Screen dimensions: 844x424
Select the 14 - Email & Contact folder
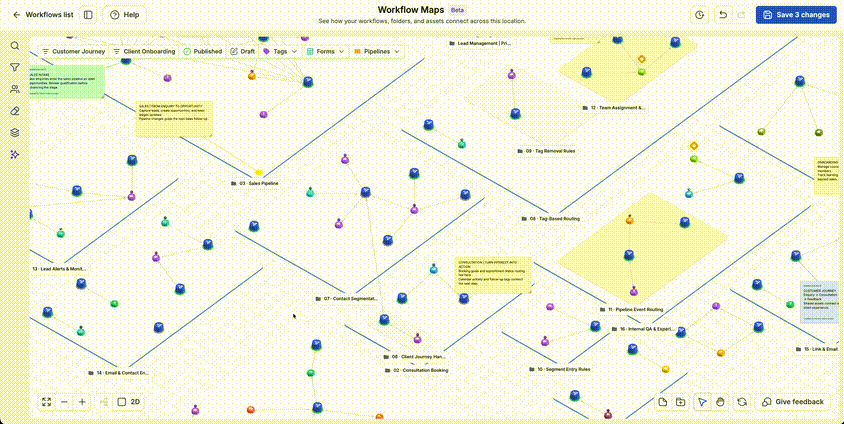pos(118,373)
